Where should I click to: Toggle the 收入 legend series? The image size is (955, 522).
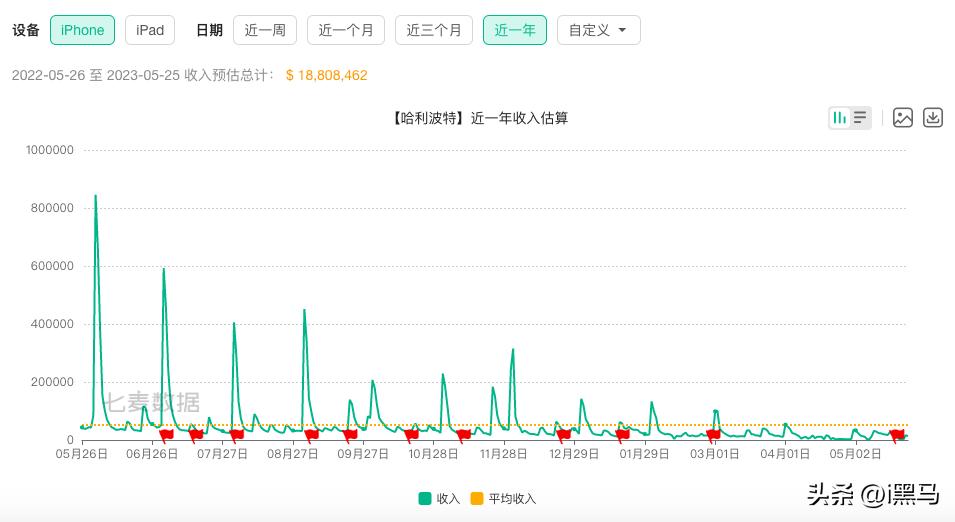439,499
